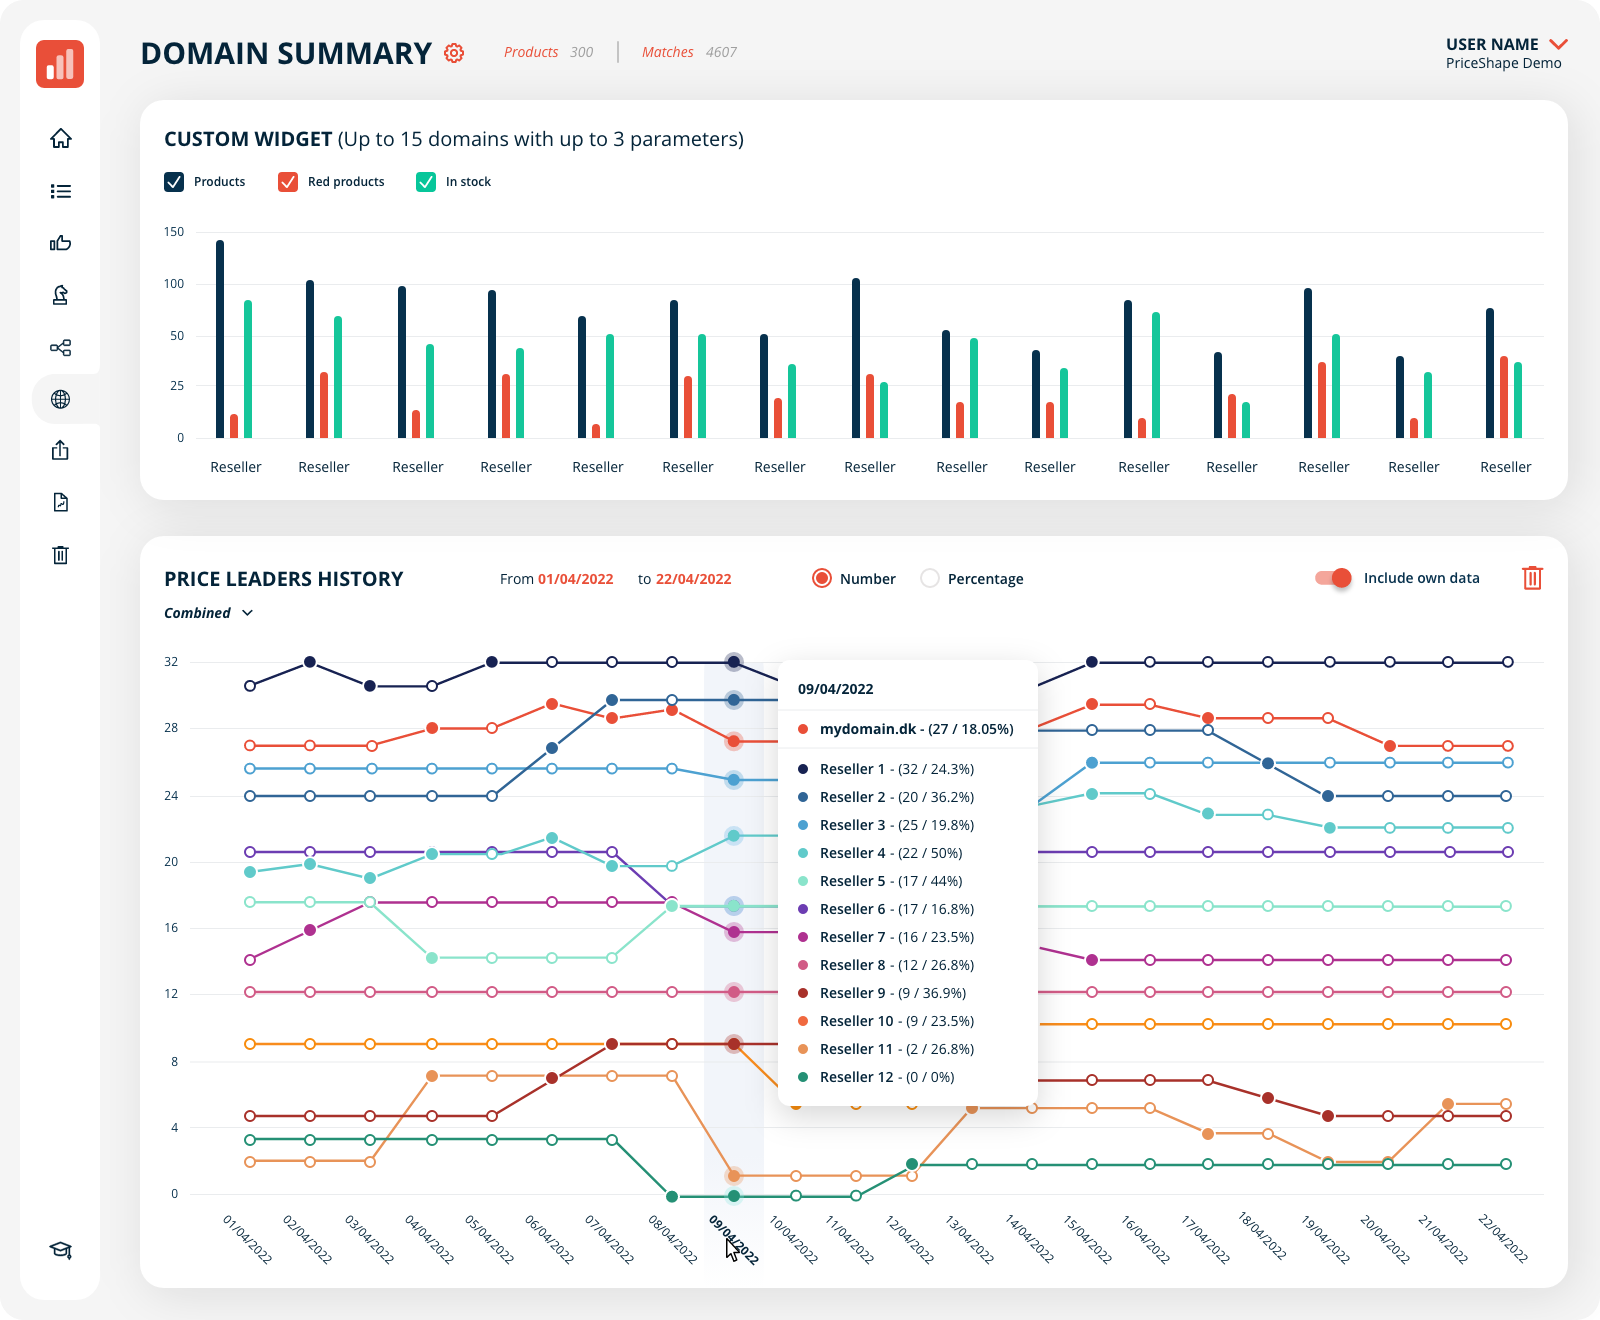Open the graduation cap academy icon
The height and width of the screenshot is (1320, 1600).
(61, 1250)
